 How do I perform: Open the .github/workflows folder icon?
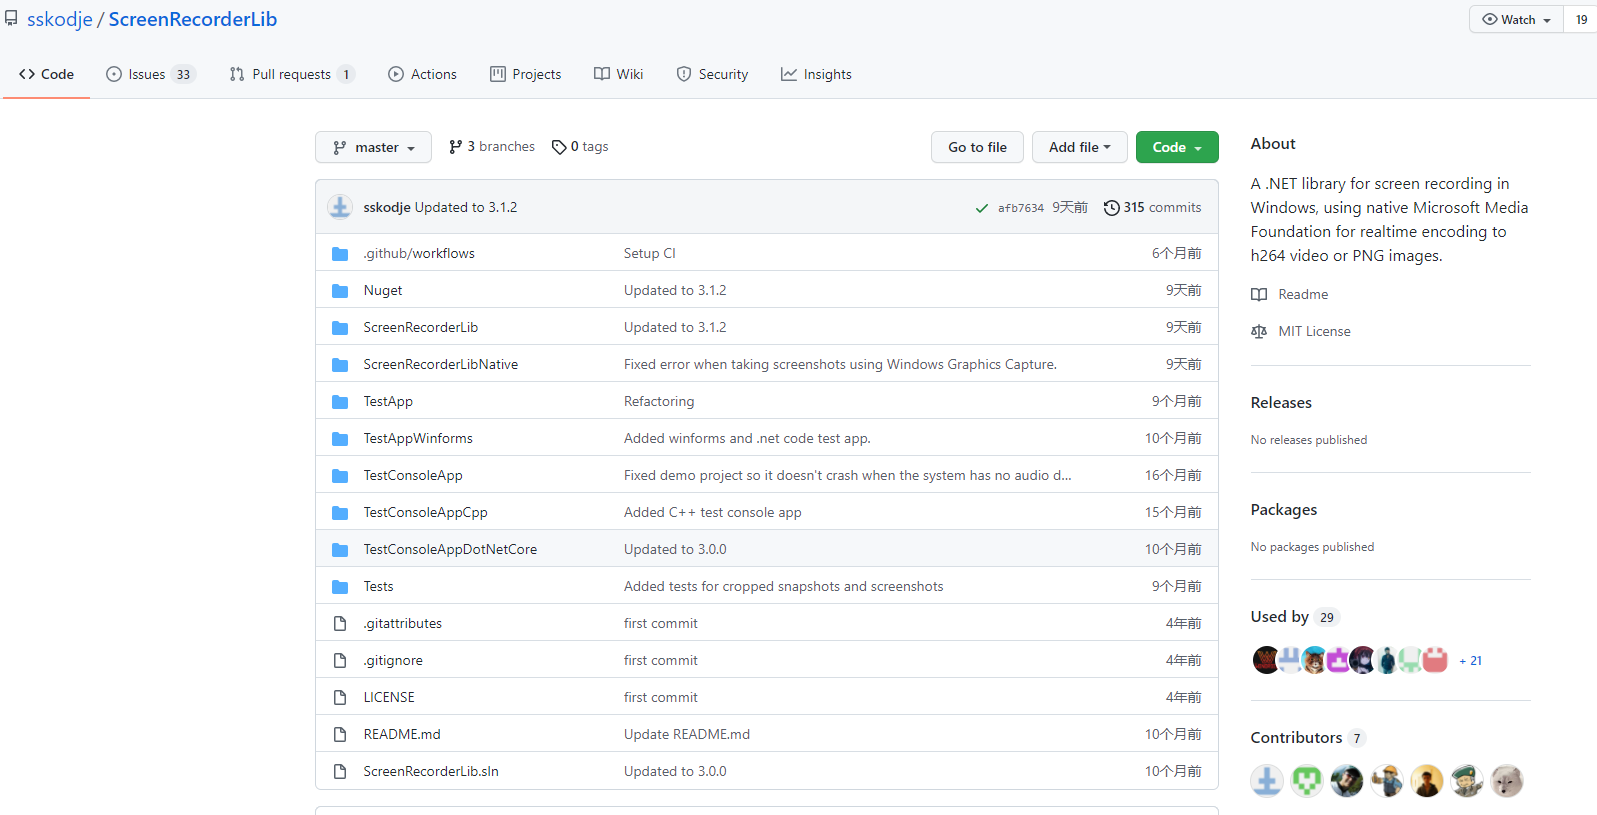(x=340, y=254)
